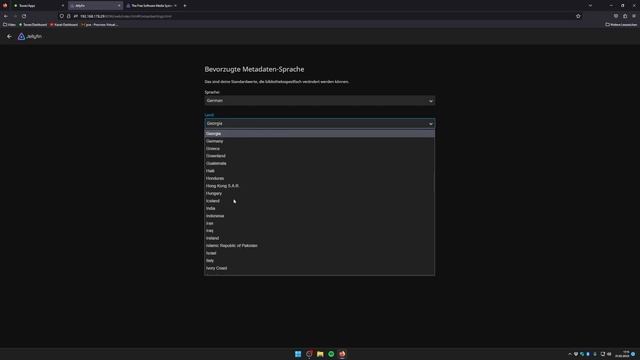Bookmark this page with the star icon

point(578,16)
